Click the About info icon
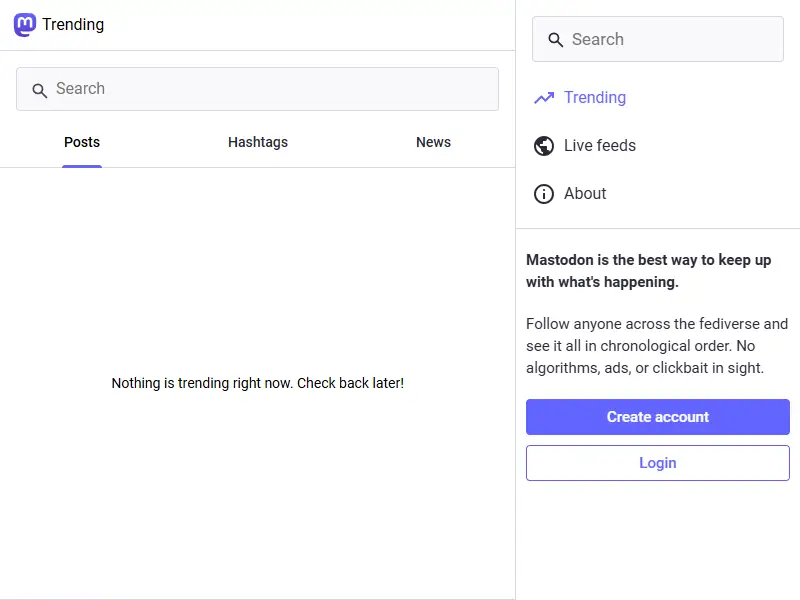800x600 pixels. coord(544,193)
